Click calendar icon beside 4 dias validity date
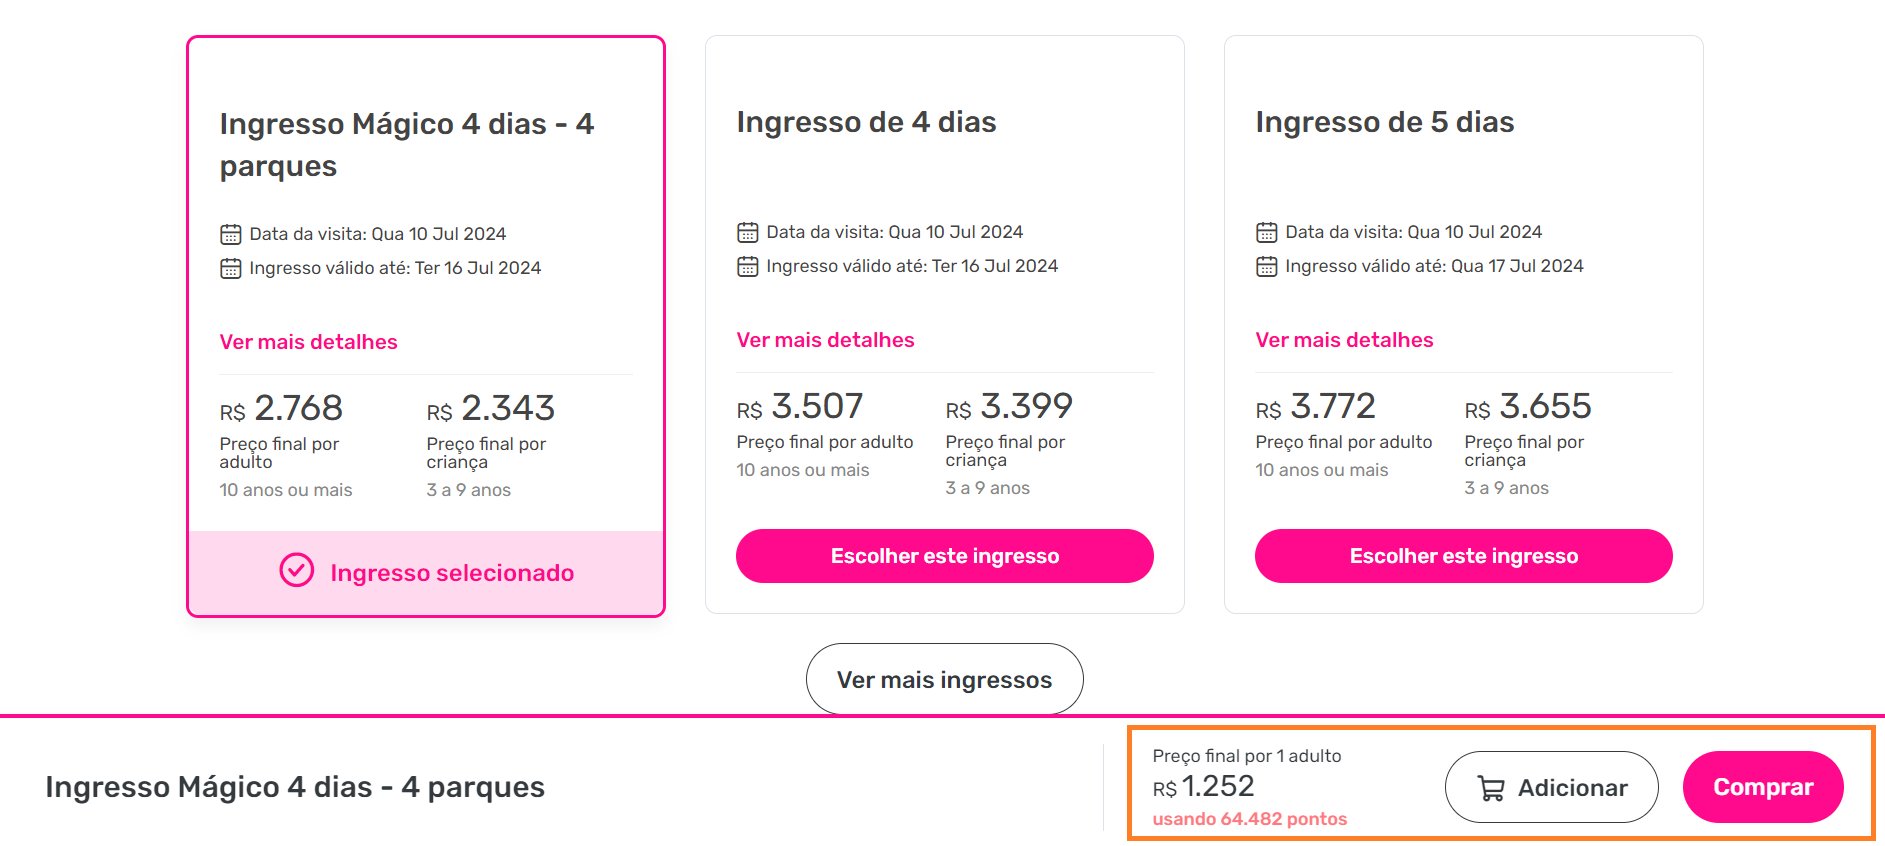 pos(748,267)
